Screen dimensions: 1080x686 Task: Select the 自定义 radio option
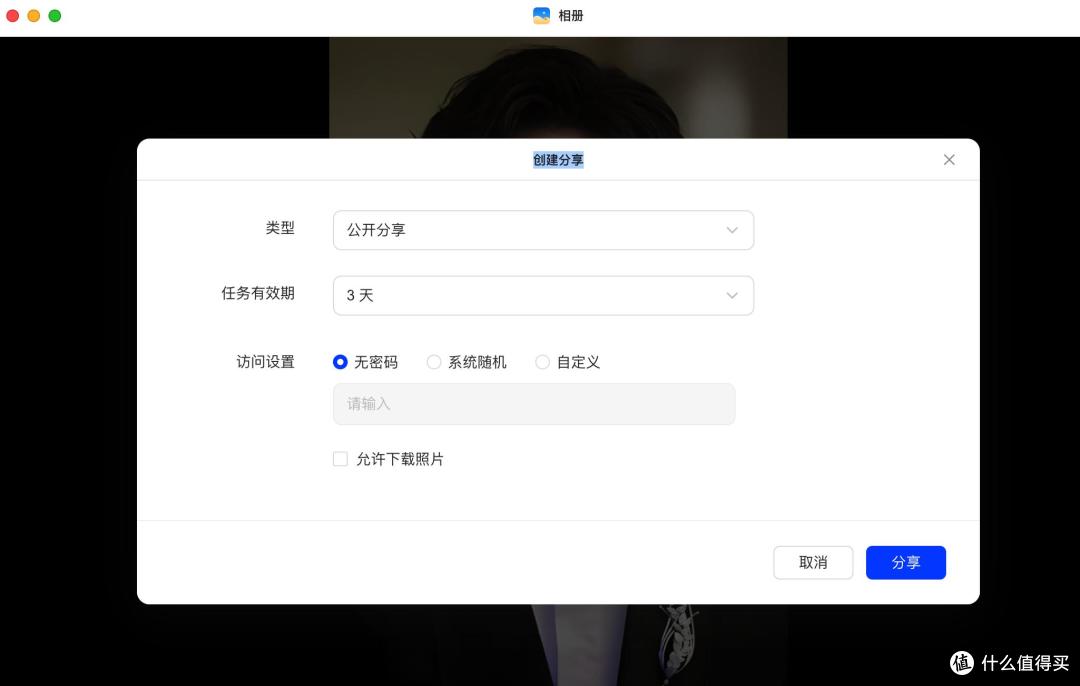542,362
